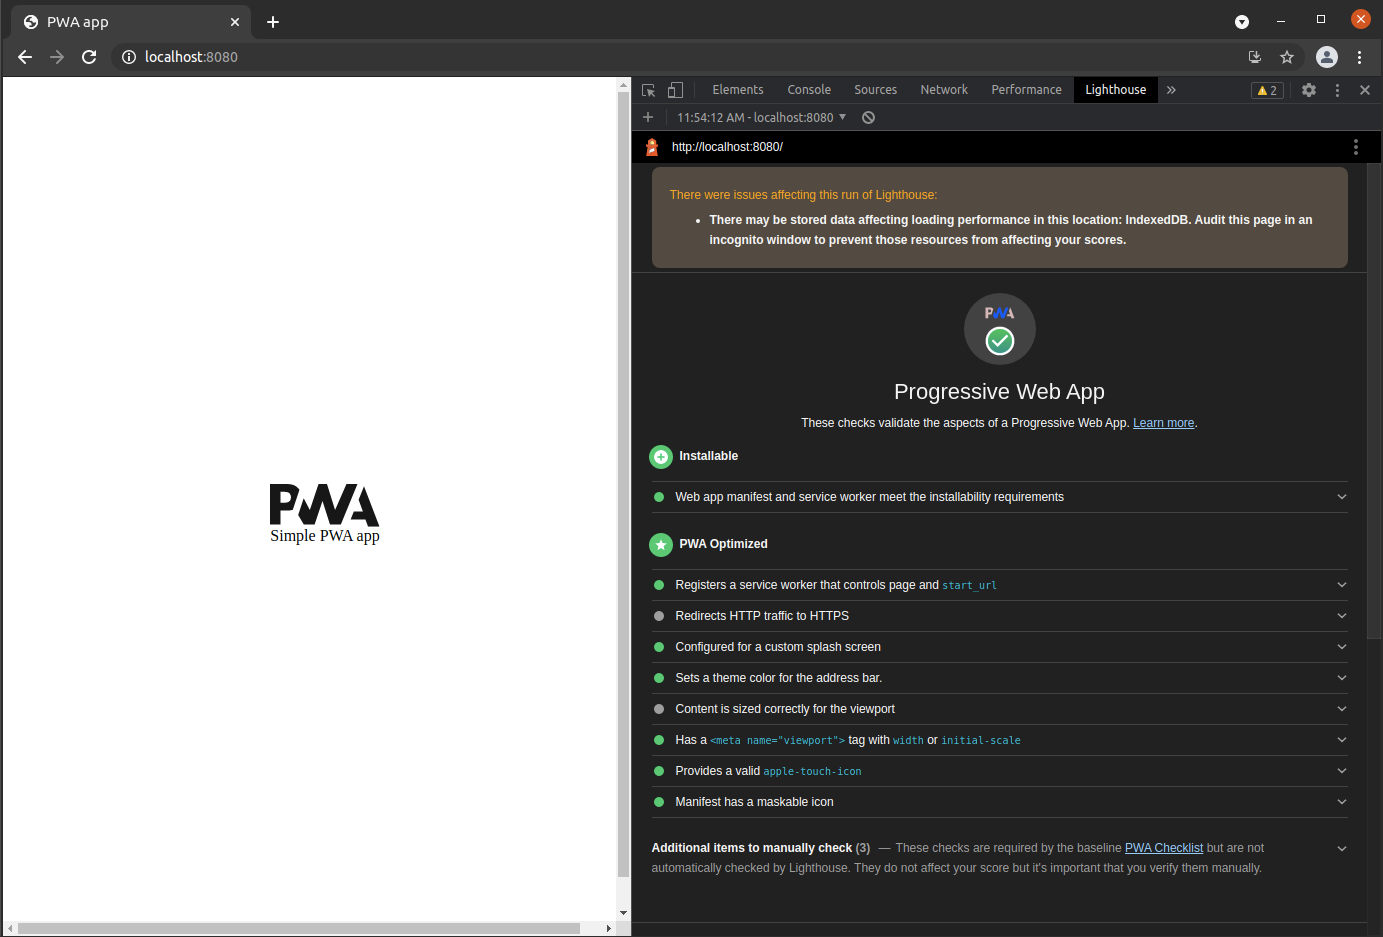
Task: Start a new Lighthouse report with plus icon
Action: 648,117
